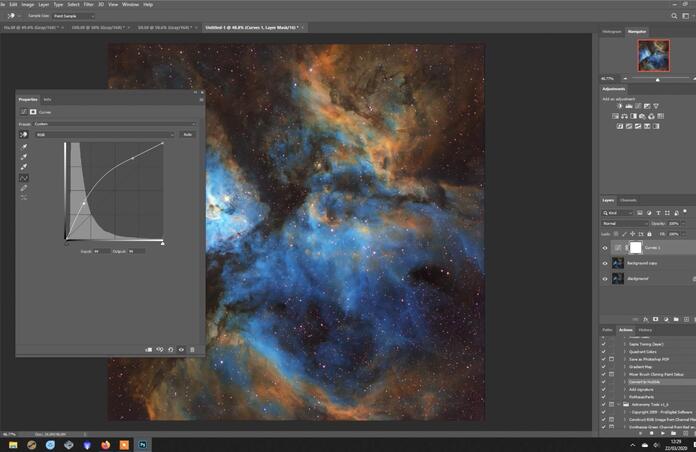Switch to the Histogram tab
This screenshot has height=452, width=696.
point(612,32)
